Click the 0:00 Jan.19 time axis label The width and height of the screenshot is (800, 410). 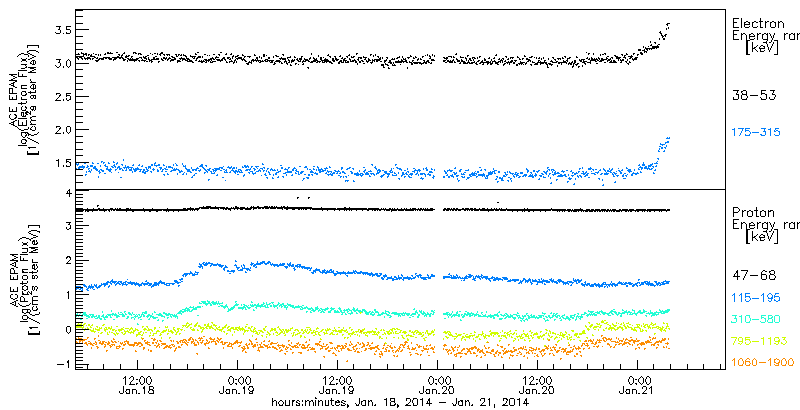click(237, 386)
